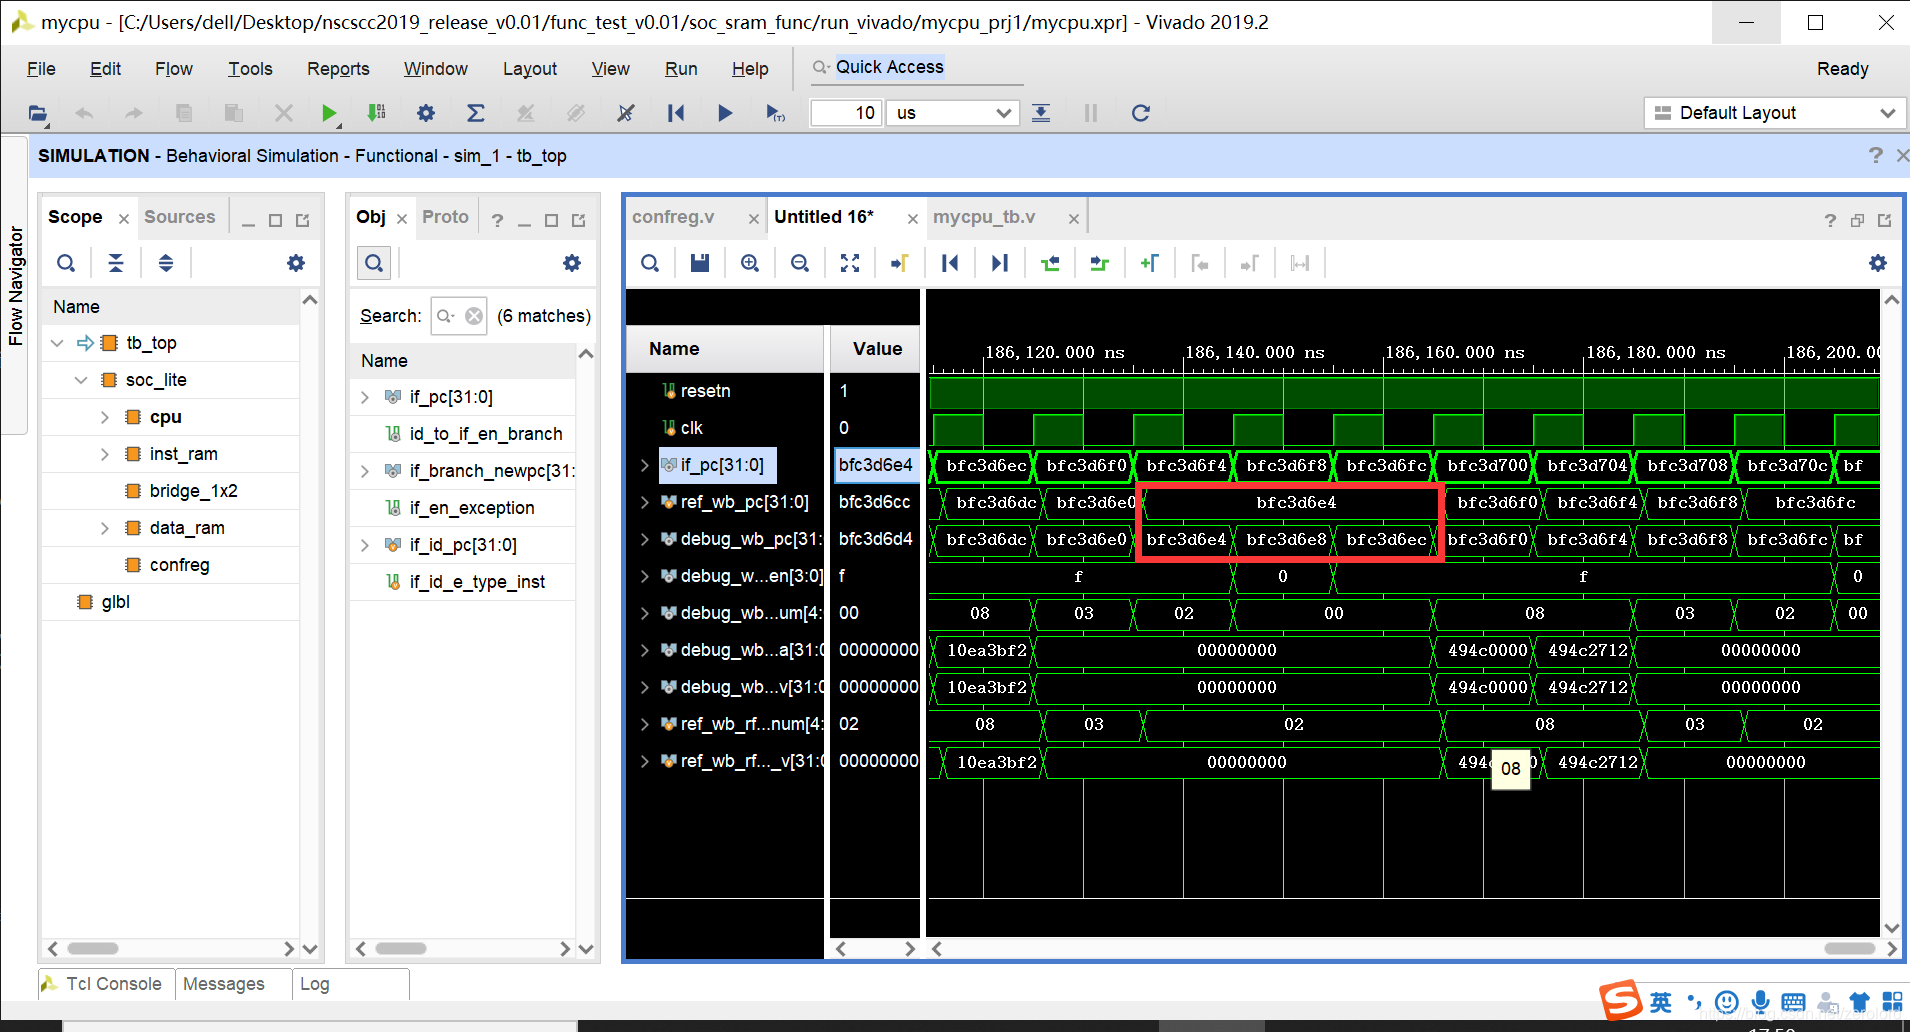1910x1032 pixels.
Task: Click Go to cursor icon
Action: [x=900, y=263]
